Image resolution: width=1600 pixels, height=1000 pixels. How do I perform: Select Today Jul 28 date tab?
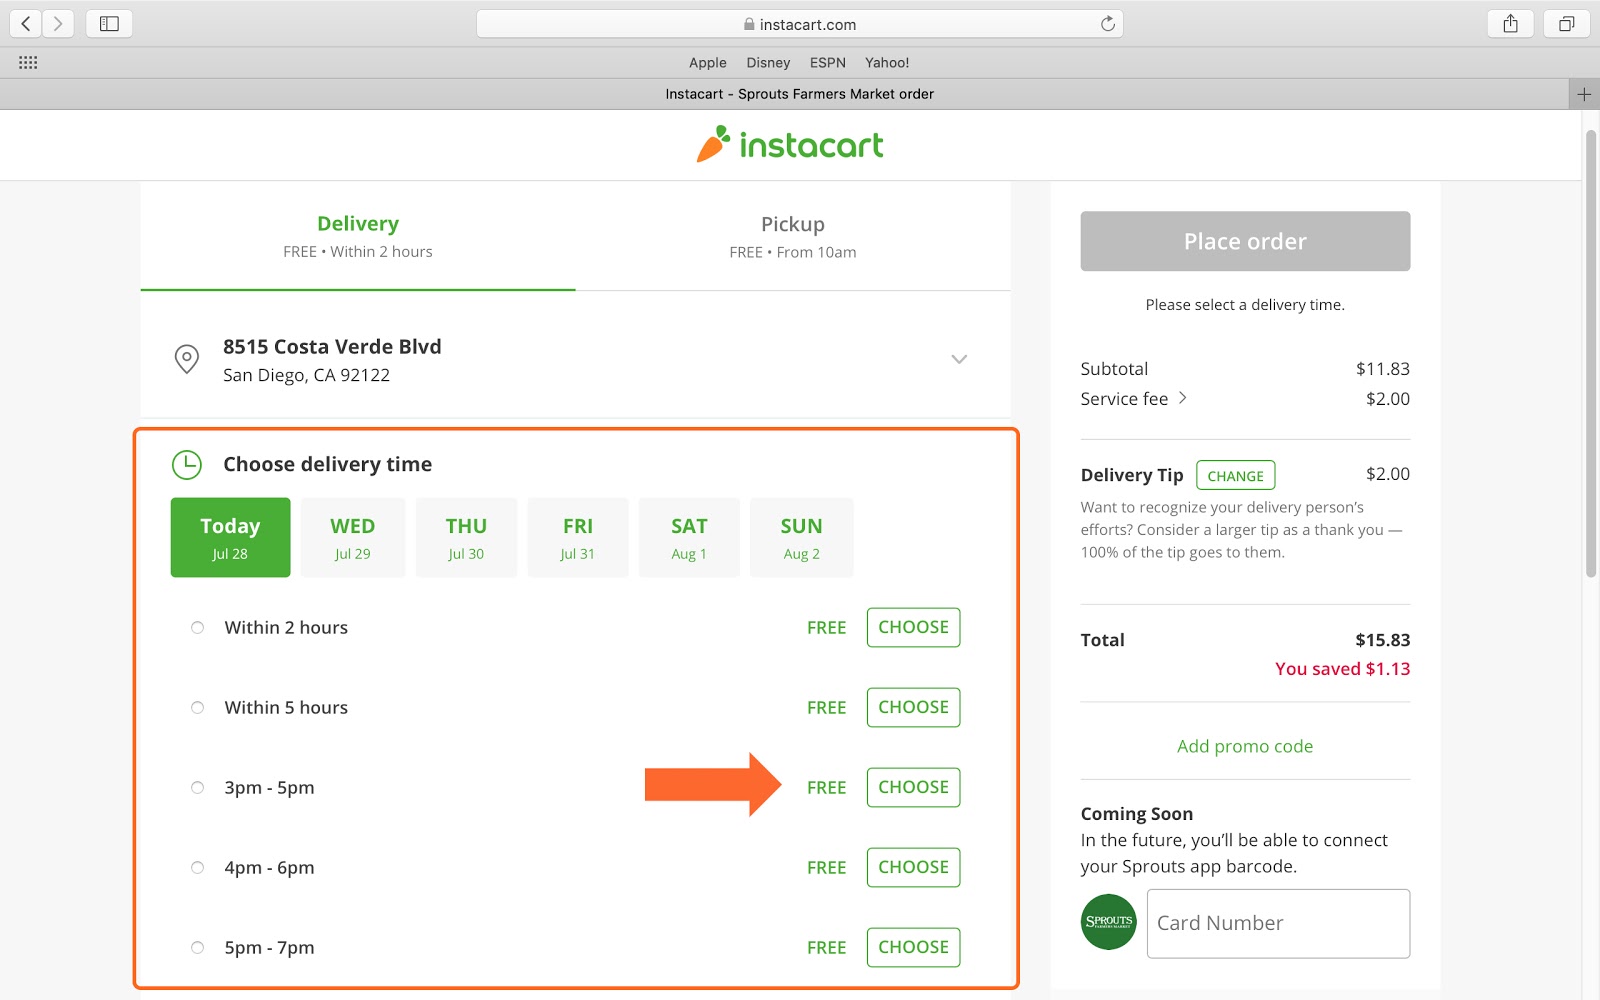[230, 538]
